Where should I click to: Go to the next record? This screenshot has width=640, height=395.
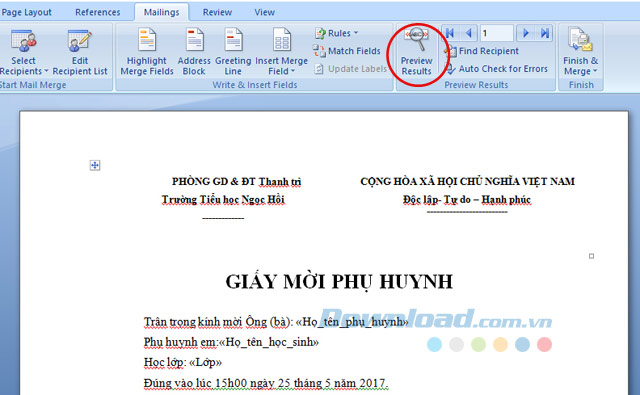526,33
